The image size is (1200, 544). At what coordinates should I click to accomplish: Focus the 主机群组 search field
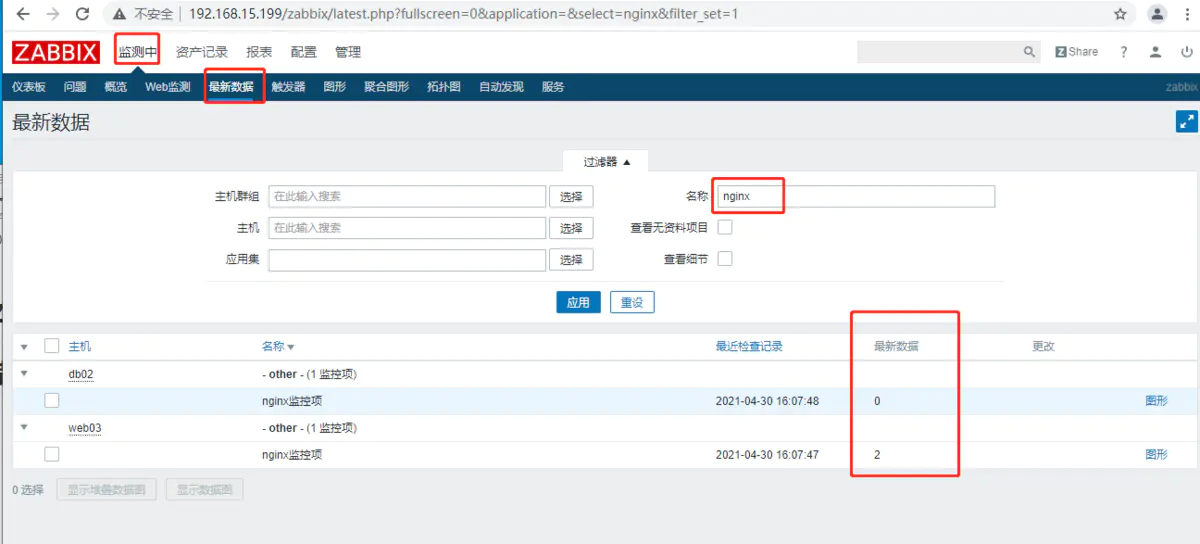coord(407,196)
